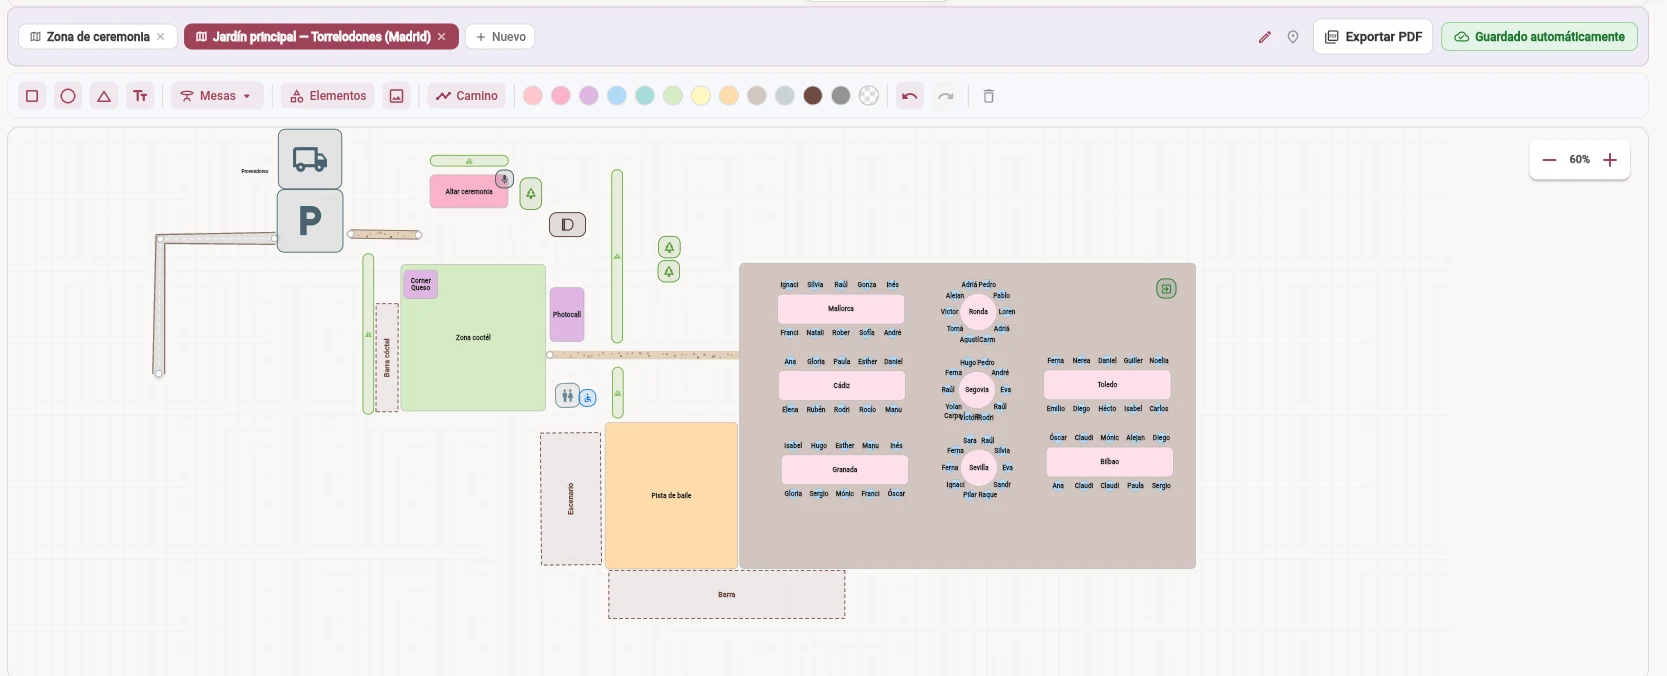The image size is (1667, 676).
Task: Pick the light blue color swatch
Action: point(617,96)
